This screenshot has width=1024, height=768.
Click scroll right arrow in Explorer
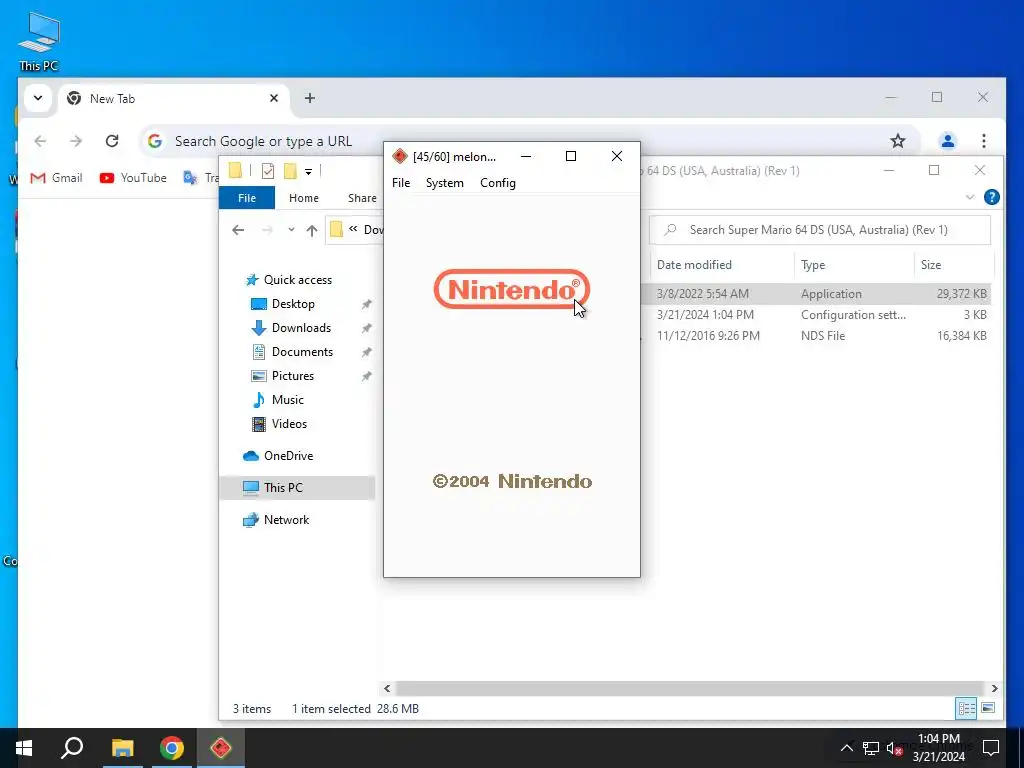tap(995, 688)
